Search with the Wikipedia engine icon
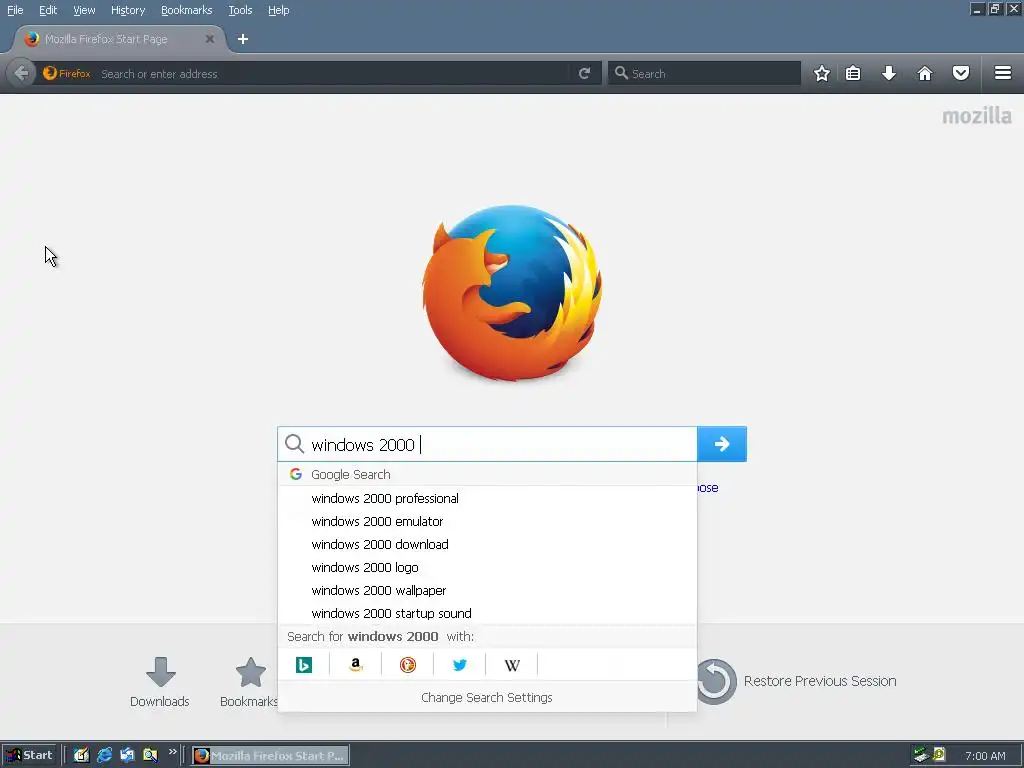Viewport: 1024px width, 768px height. 512,665
